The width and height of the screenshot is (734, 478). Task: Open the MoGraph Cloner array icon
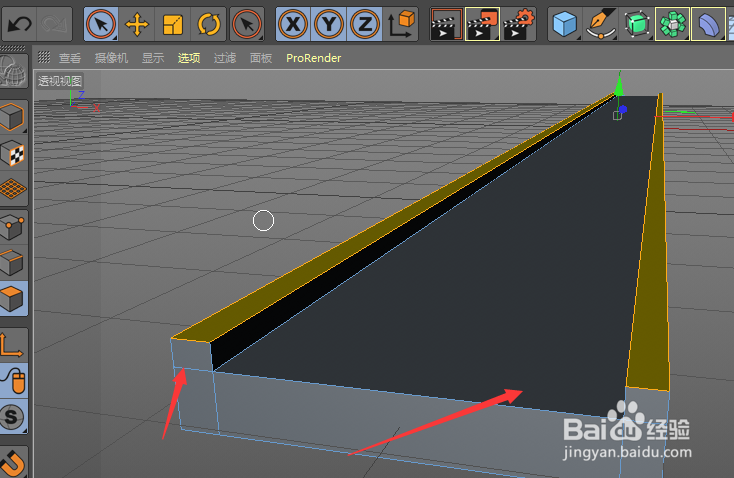tap(672, 24)
